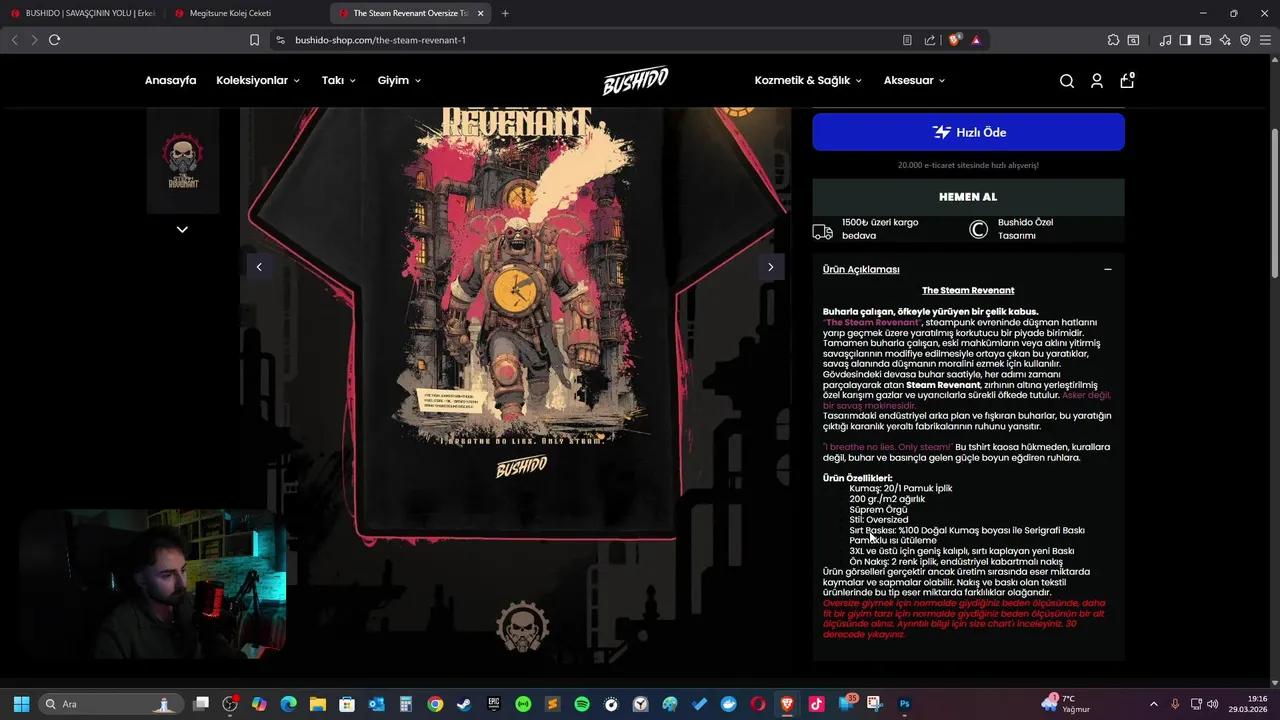
Task: Click Ürün Açıklaması heading link
Action: tap(861, 269)
